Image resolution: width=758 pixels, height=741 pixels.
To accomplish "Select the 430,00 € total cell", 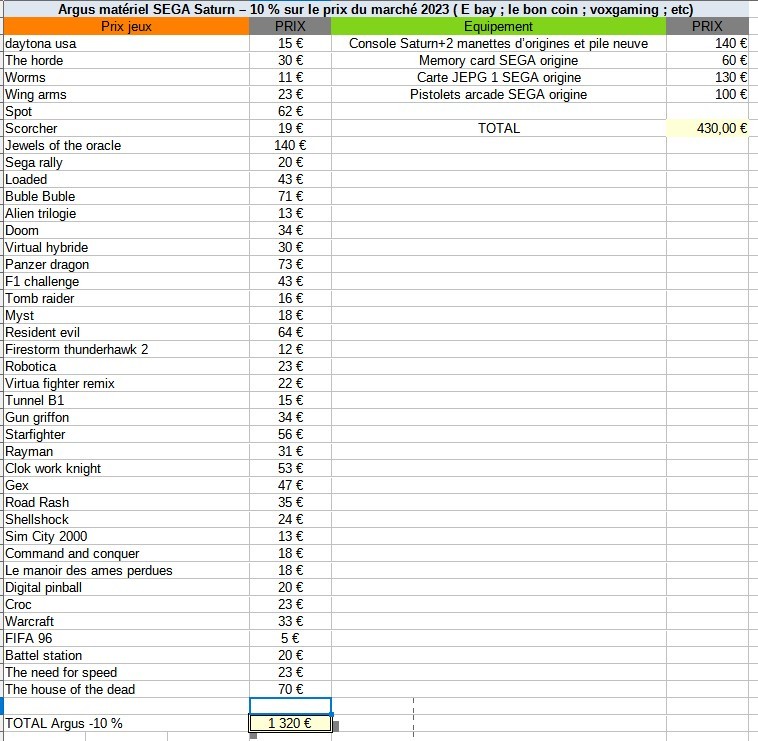I will [x=707, y=128].
